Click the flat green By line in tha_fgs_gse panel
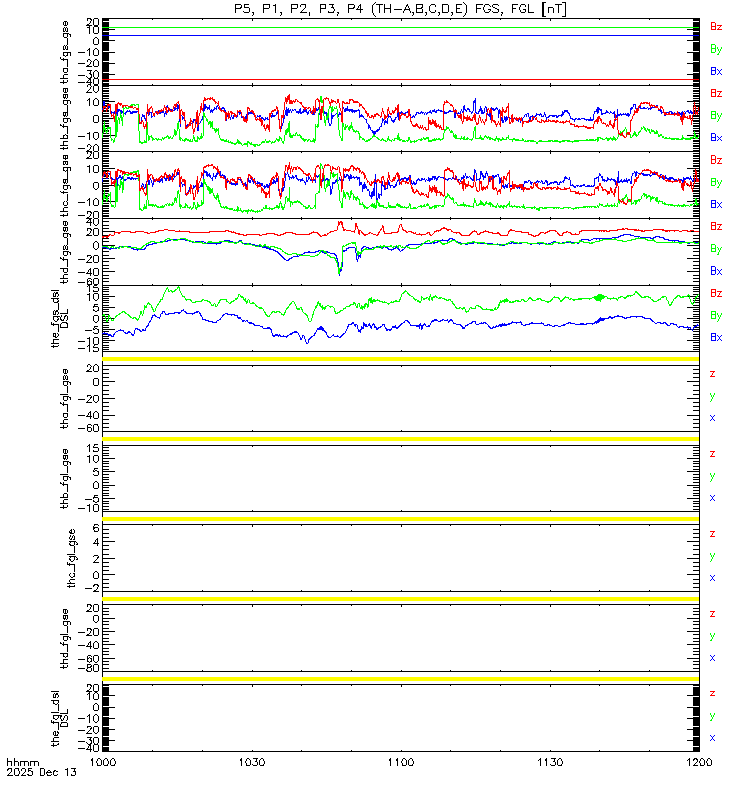This screenshot has width=750, height=800. pos(401,28)
